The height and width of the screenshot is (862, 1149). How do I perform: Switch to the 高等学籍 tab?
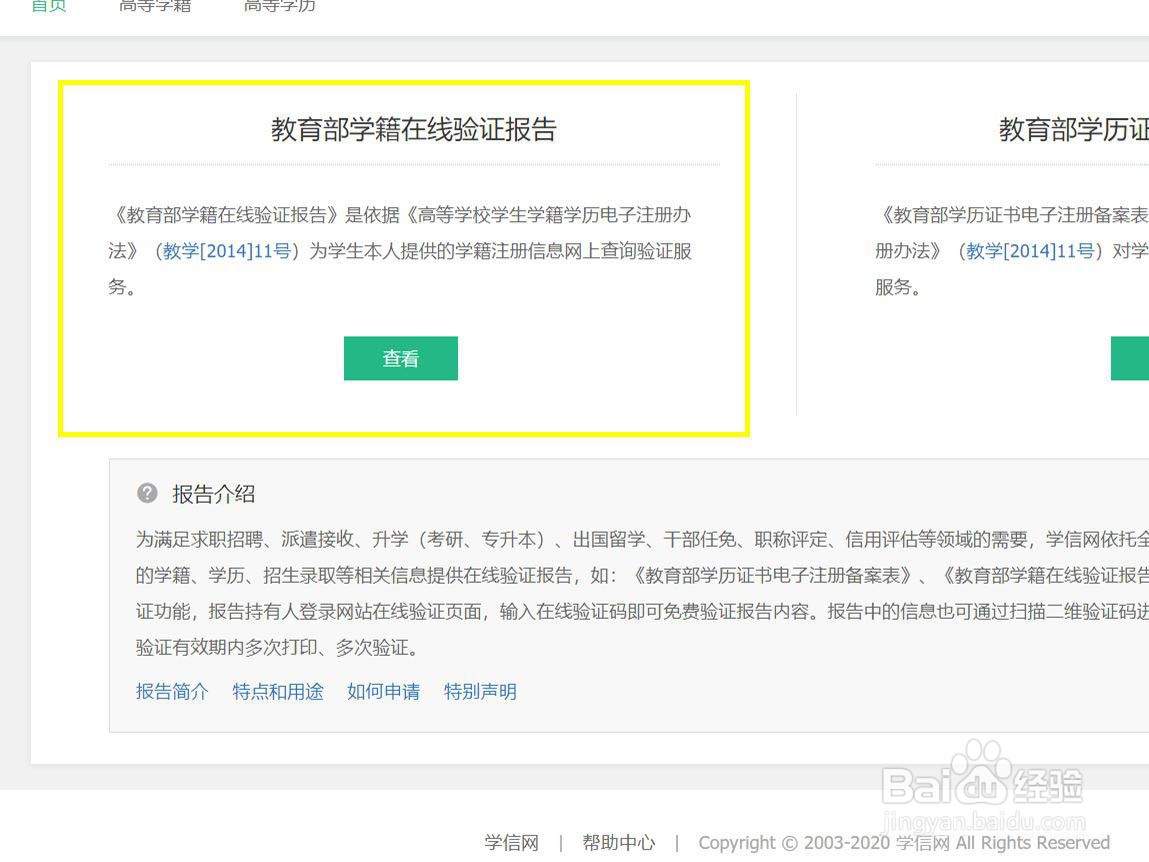tap(154, 7)
